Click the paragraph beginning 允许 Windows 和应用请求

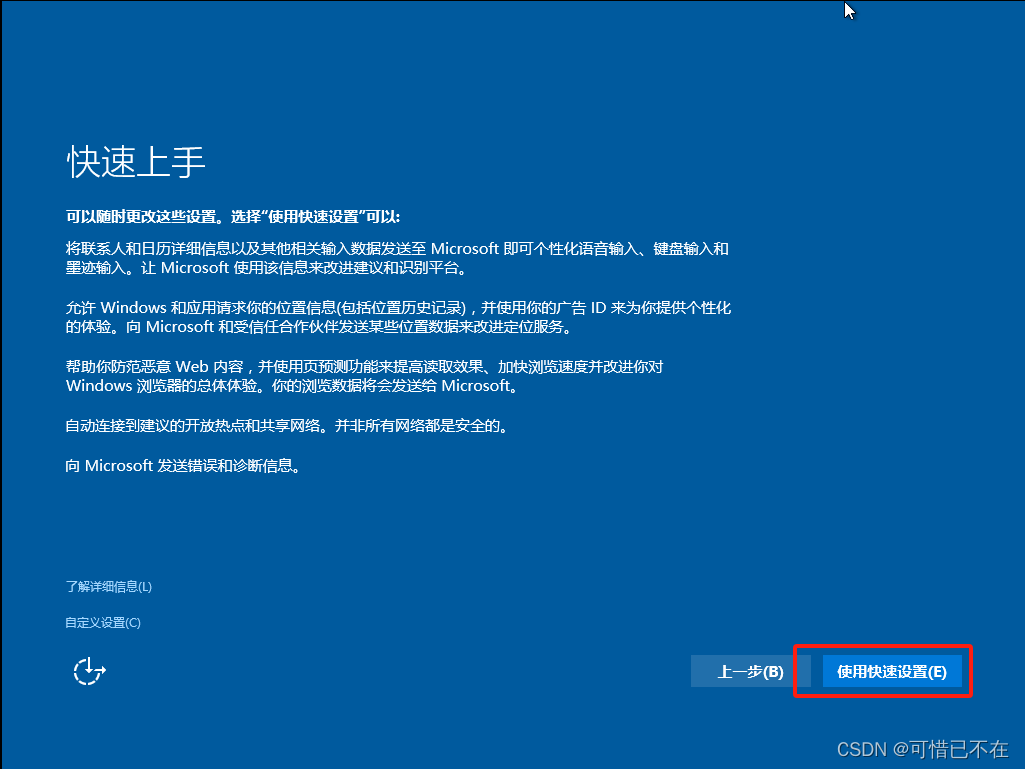(398, 317)
